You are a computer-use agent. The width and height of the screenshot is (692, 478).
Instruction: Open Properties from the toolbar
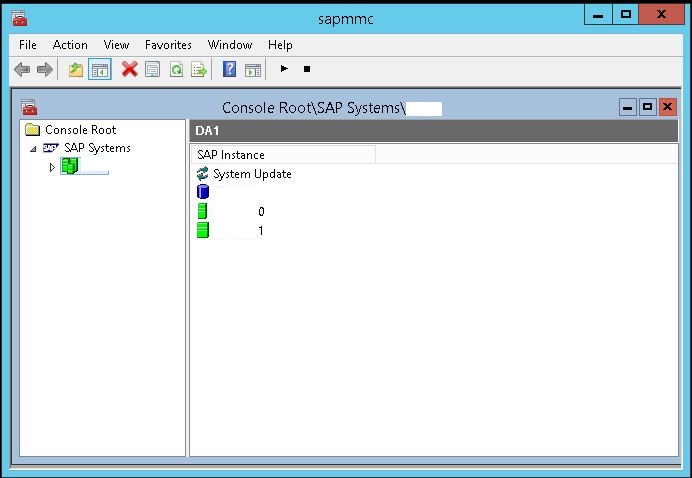153,69
